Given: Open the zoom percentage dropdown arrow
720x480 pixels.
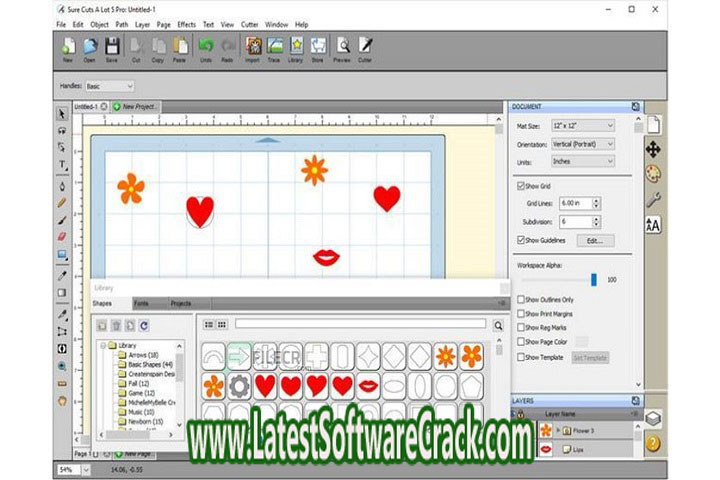Looking at the screenshot, I should (x=86, y=470).
